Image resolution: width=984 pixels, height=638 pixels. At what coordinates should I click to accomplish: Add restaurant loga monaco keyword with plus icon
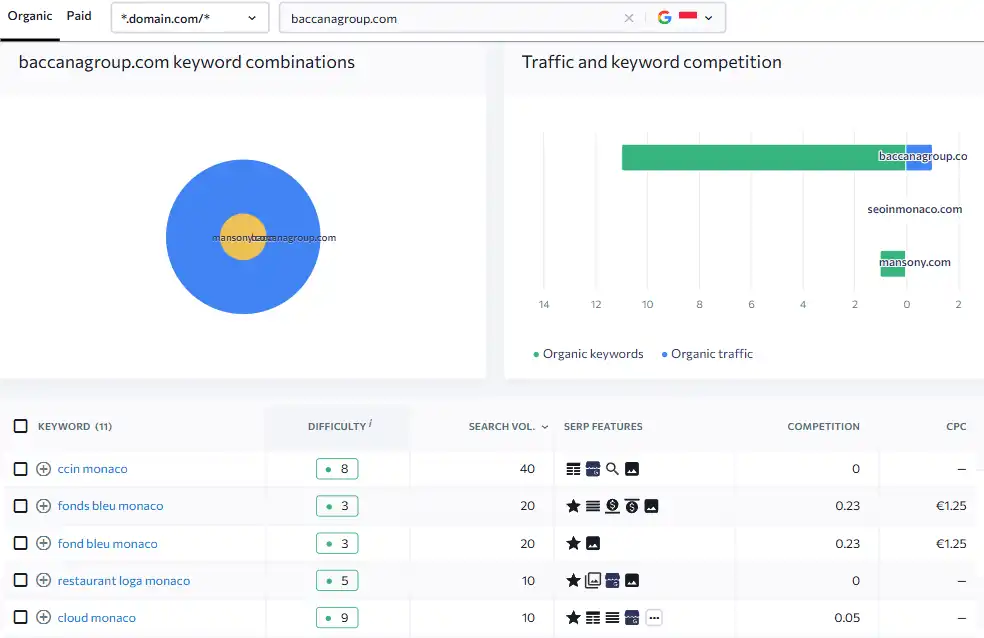point(43,580)
